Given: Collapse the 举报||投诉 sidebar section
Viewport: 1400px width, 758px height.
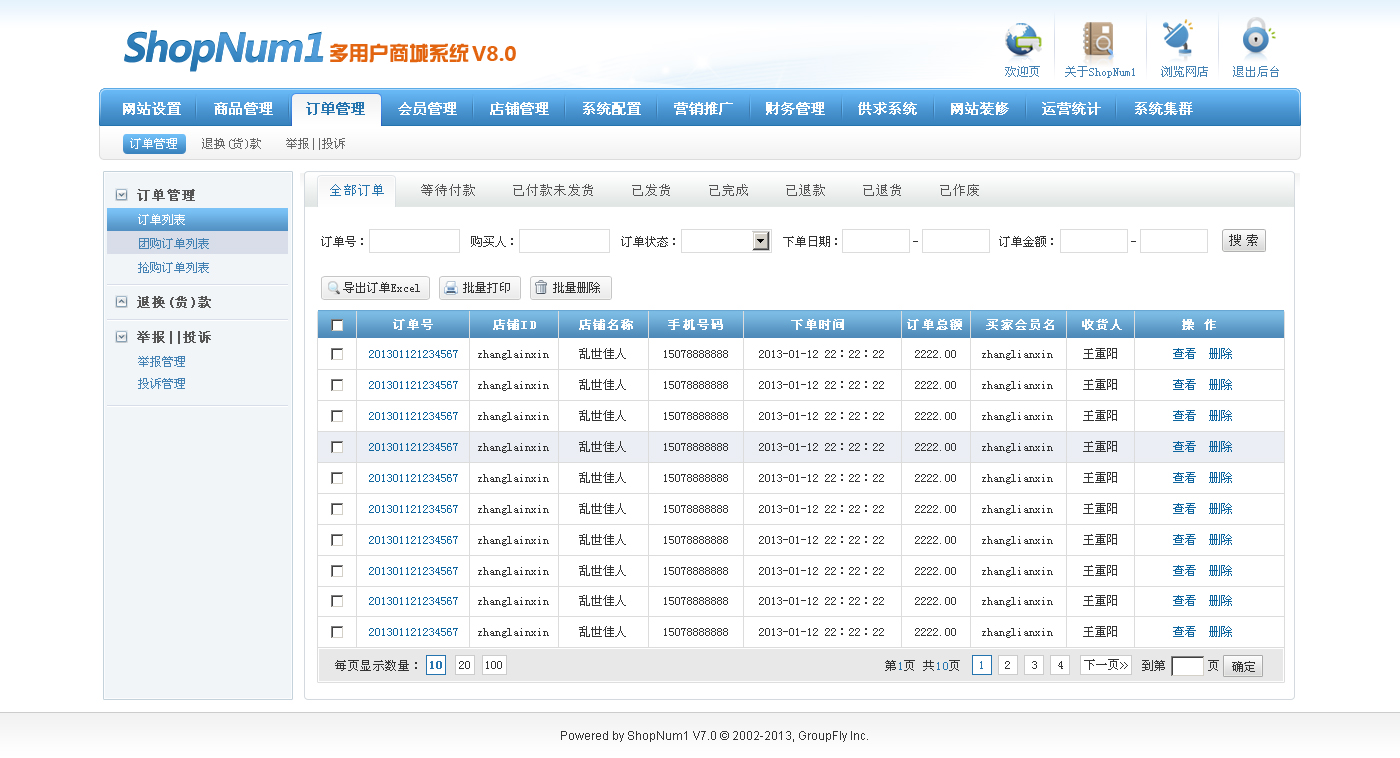Looking at the screenshot, I should coord(121,337).
